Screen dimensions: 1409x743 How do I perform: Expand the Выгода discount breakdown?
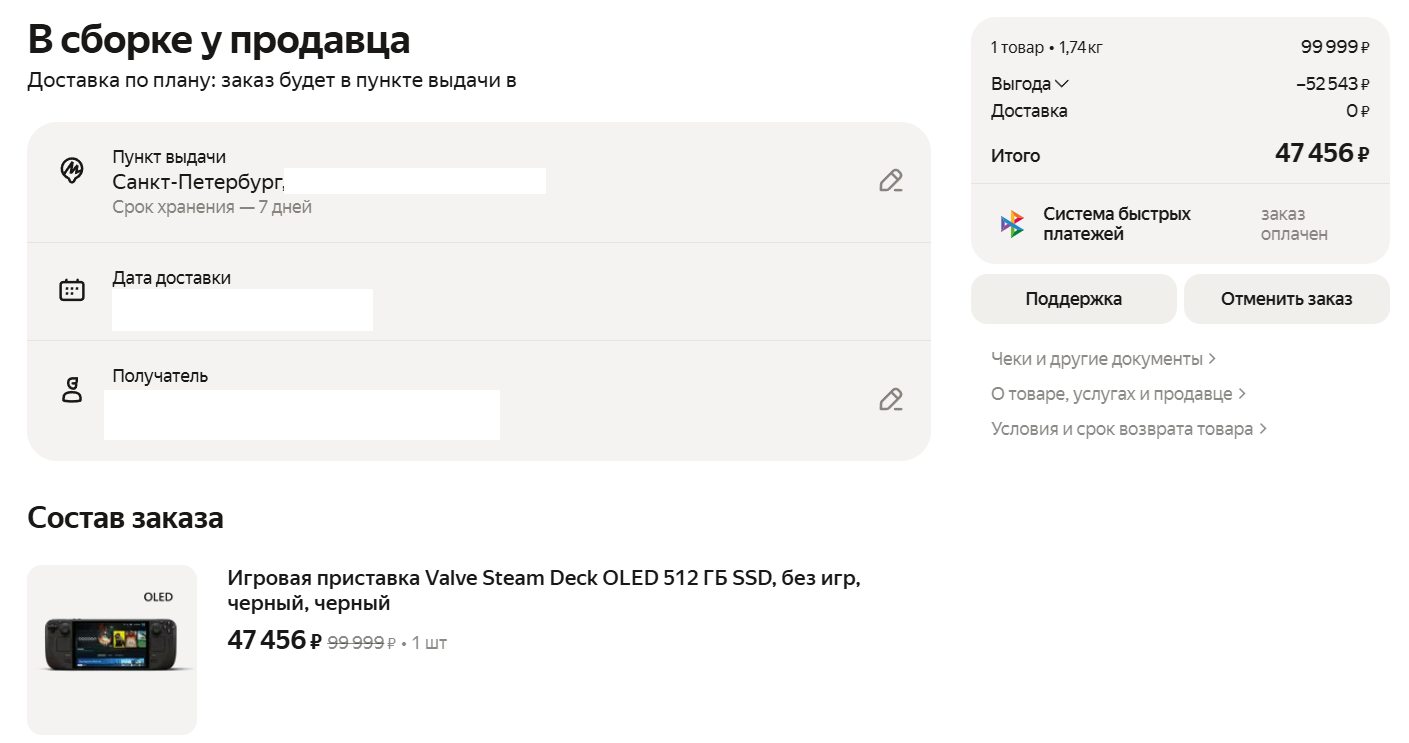pos(1030,84)
